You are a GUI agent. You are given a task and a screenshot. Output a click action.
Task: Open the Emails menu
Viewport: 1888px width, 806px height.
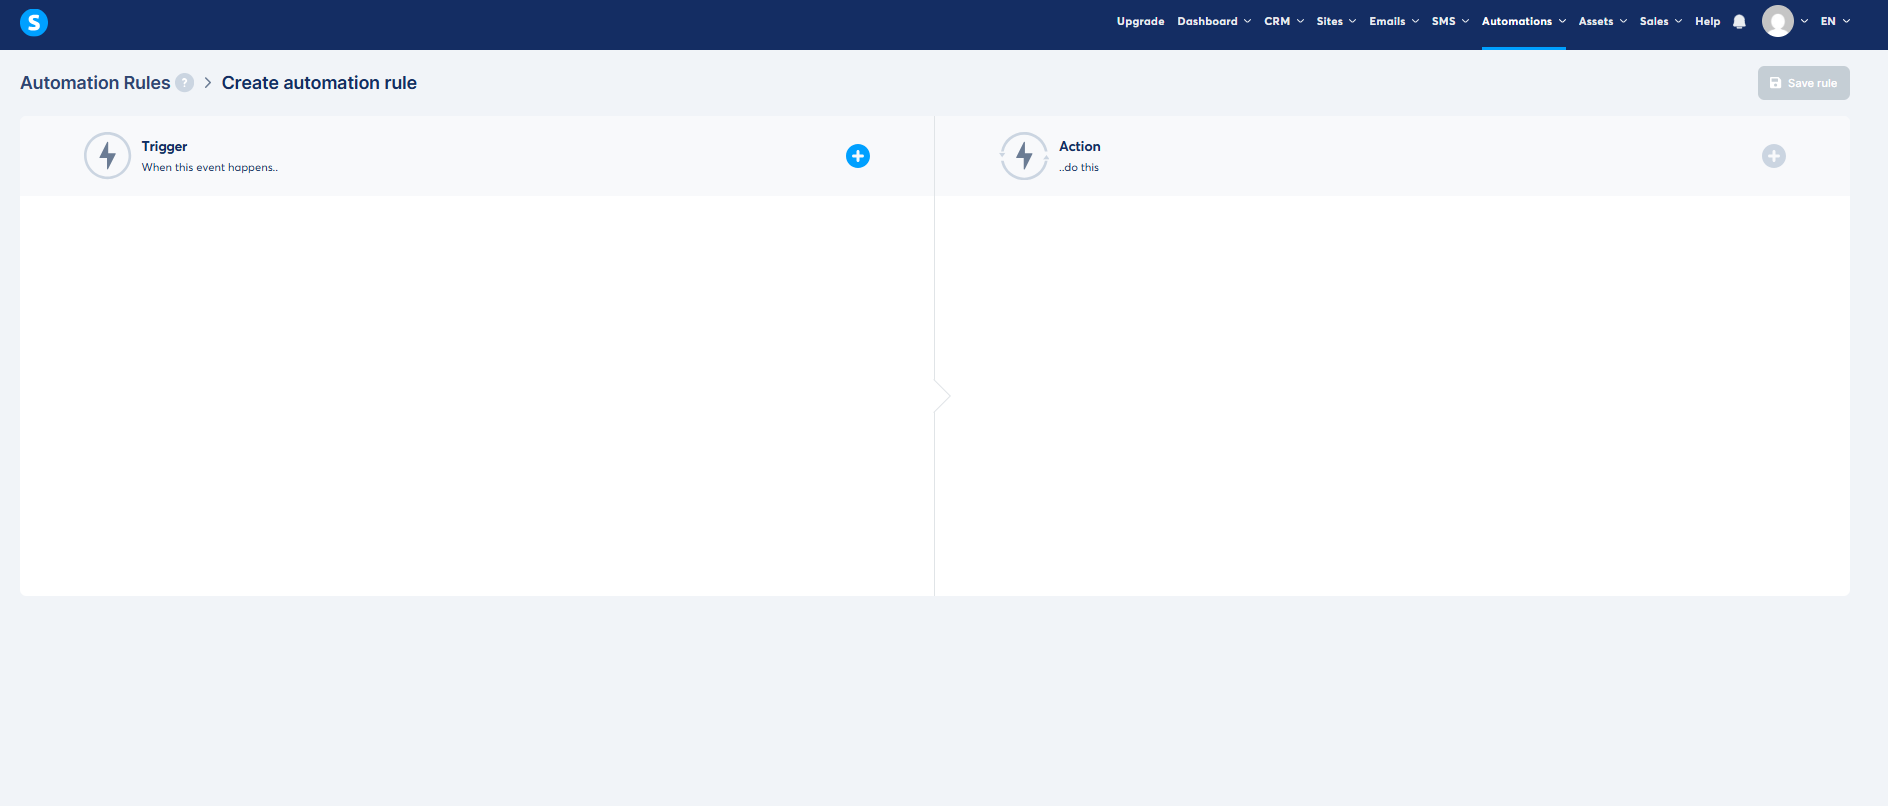[1393, 21]
